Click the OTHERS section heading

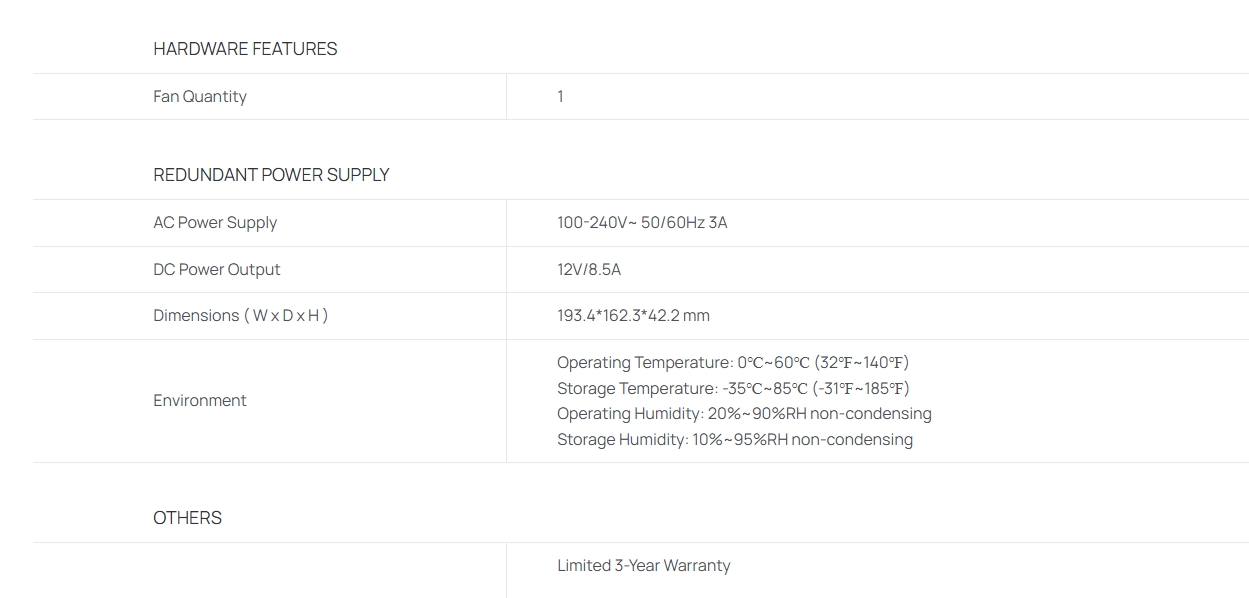[188, 518]
